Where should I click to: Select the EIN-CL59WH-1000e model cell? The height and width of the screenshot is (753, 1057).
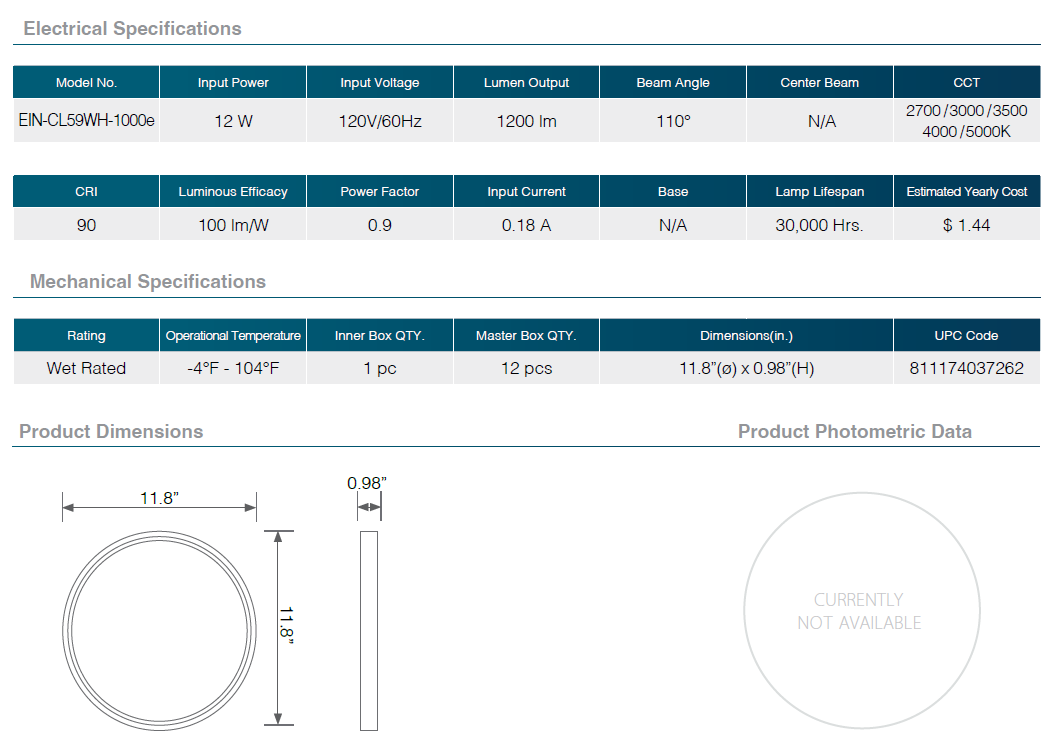click(86, 121)
